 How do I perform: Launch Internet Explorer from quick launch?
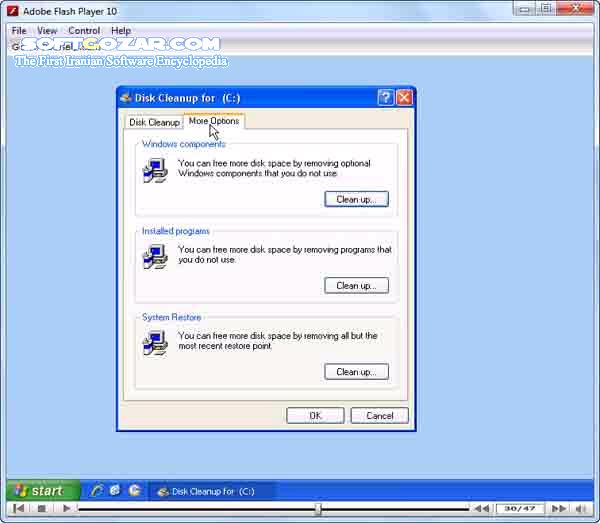(97, 490)
